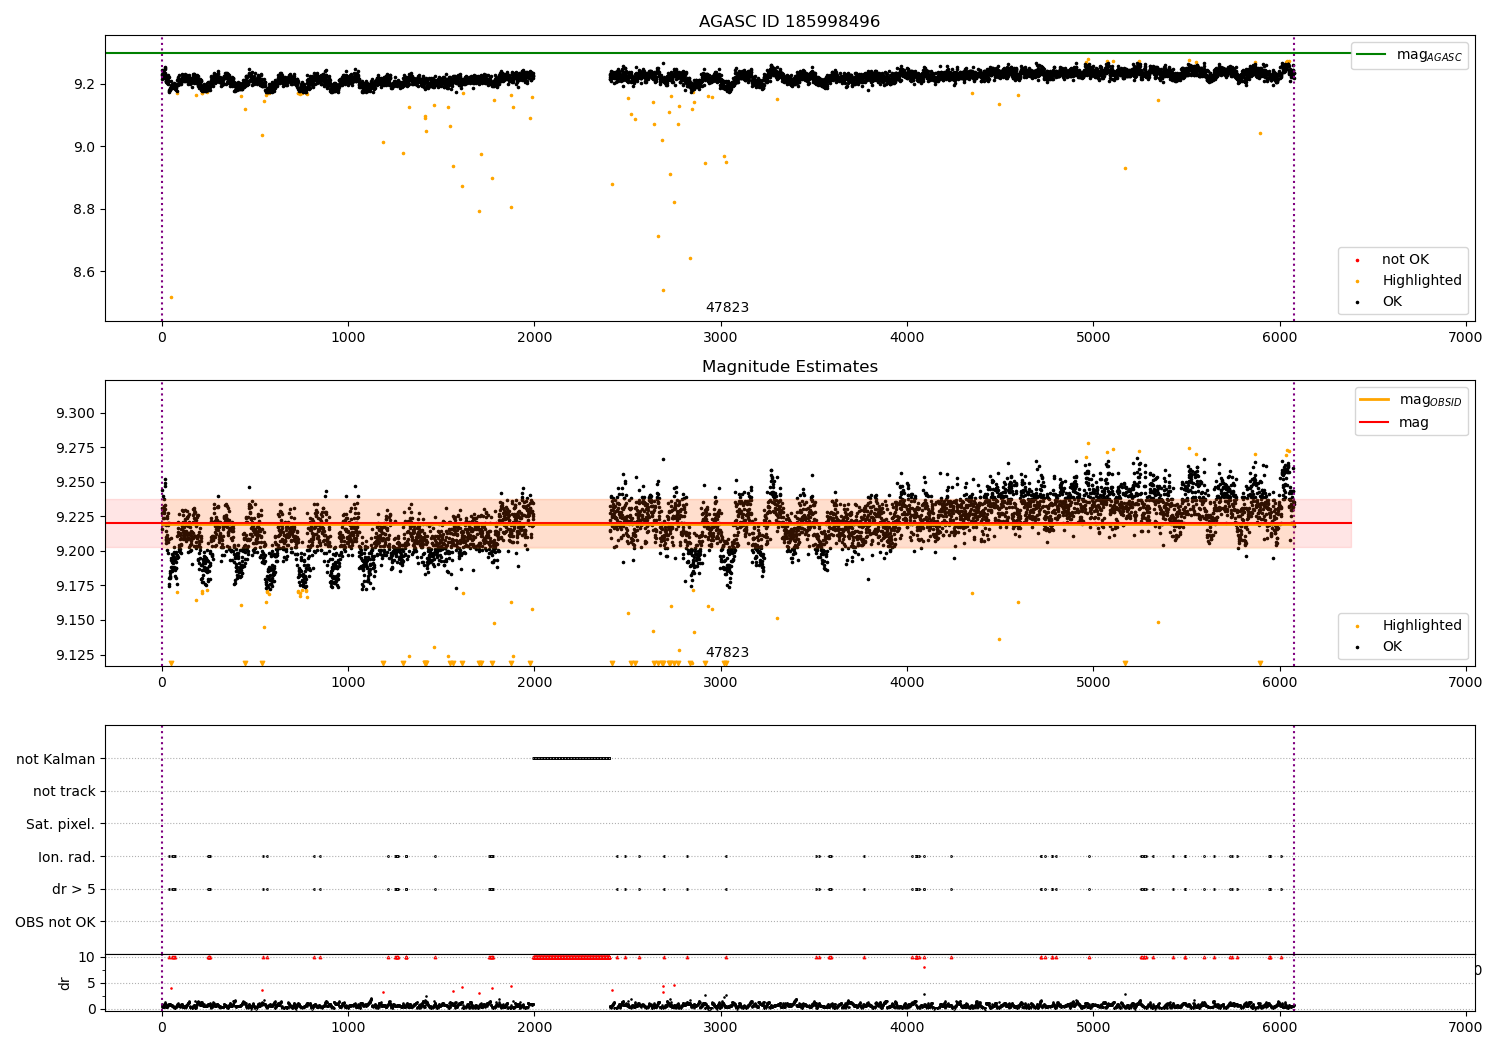Click the black bar in the not Kalman row
The image size is (1500, 1050).
572,759
